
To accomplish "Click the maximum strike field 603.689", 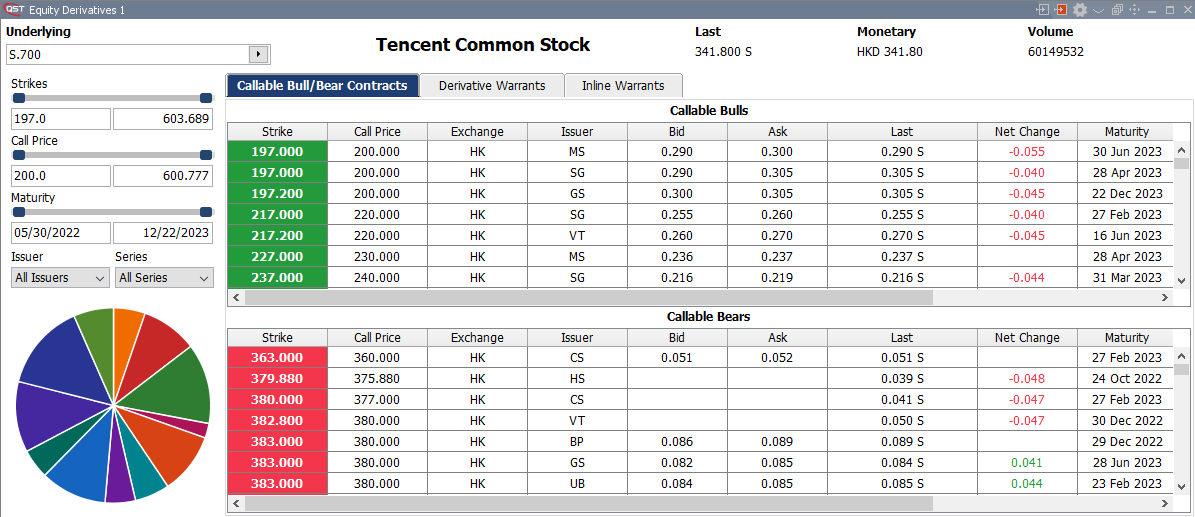I will [x=163, y=119].
